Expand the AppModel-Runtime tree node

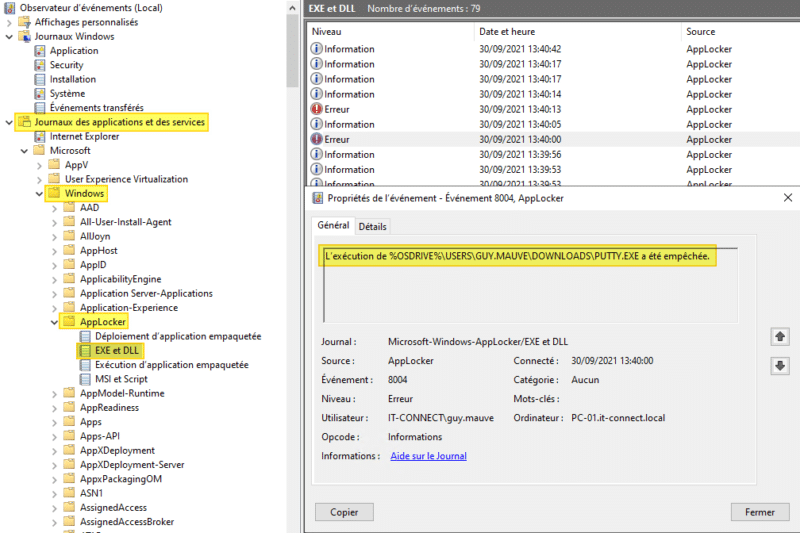(54, 394)
